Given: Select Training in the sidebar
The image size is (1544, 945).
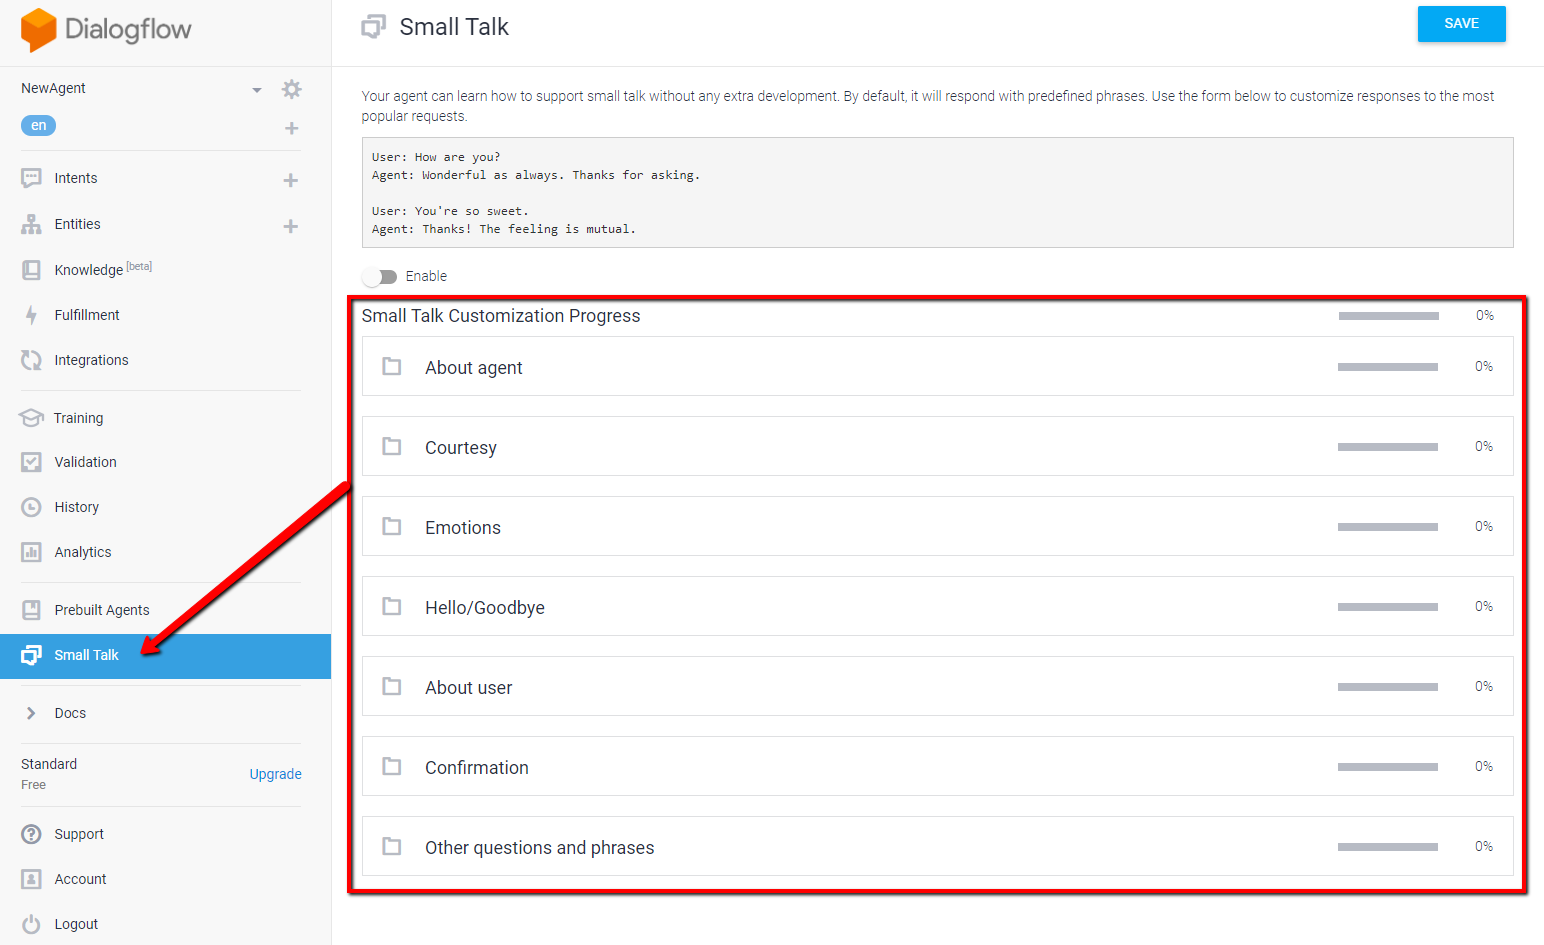Looking at the screenshot, I should (x=78, y=418).
